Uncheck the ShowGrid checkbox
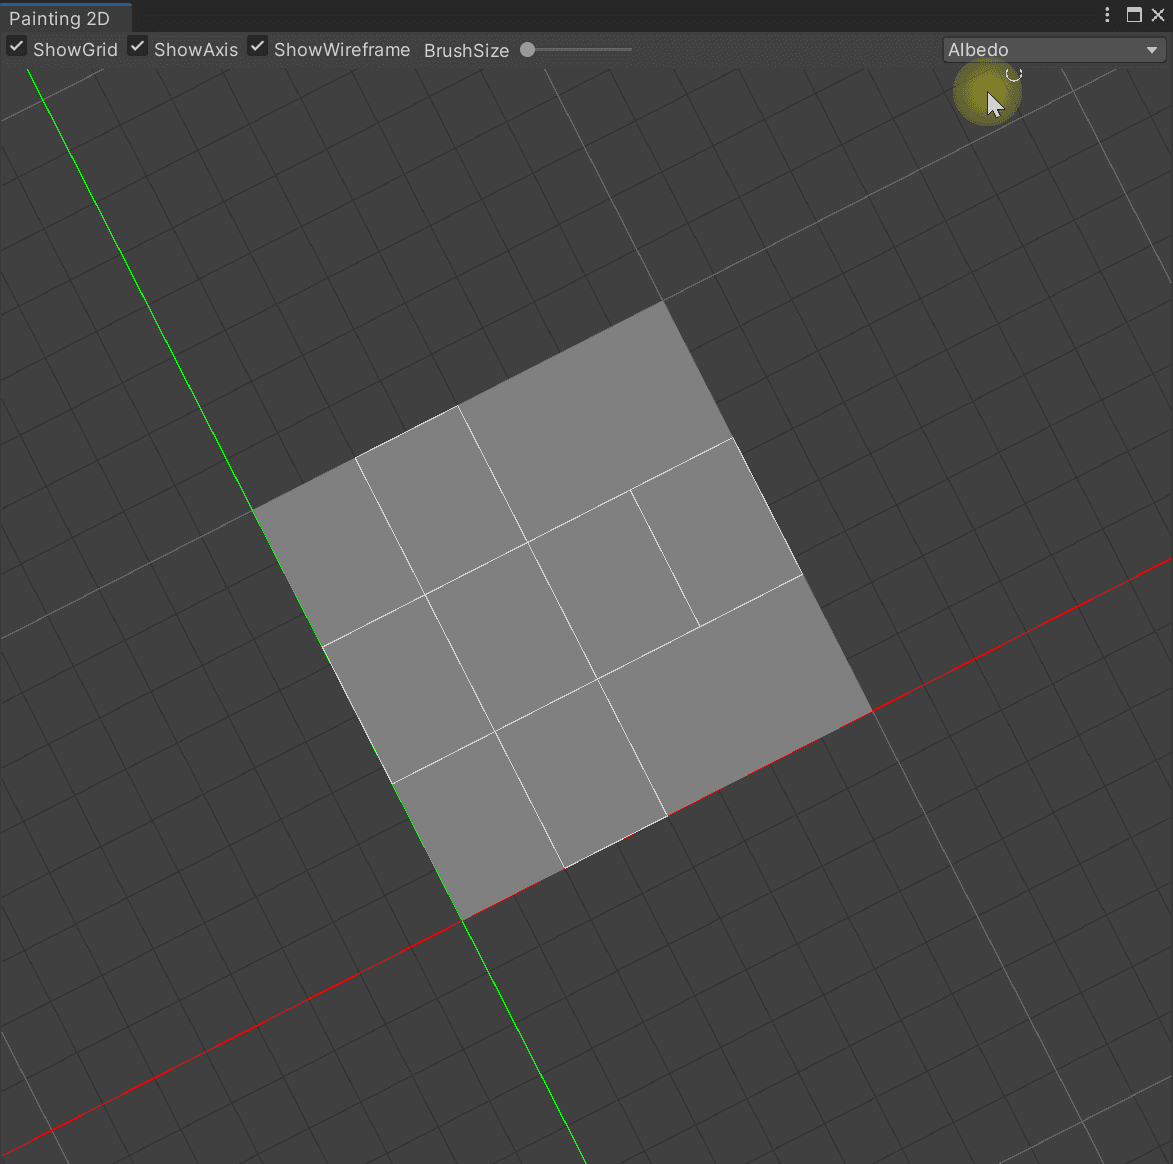The image size is (1173, 1164). click(x=16, y=48)
